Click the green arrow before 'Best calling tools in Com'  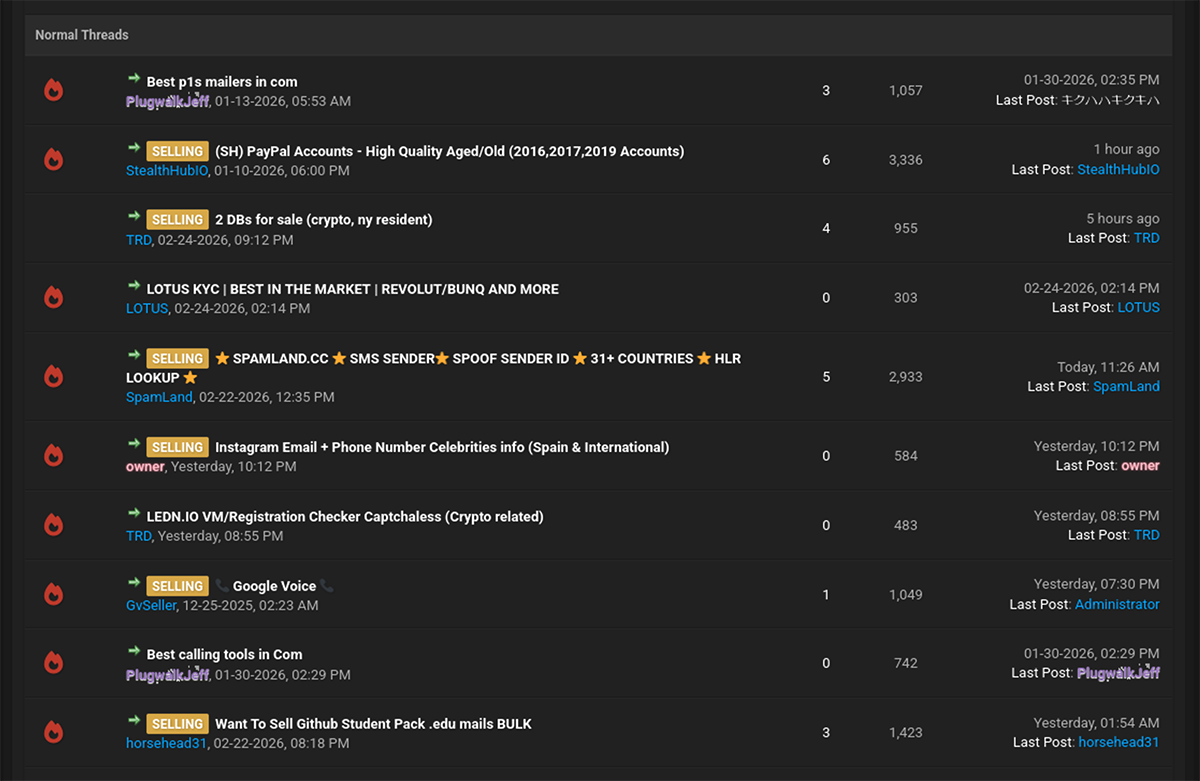(134, 652)
